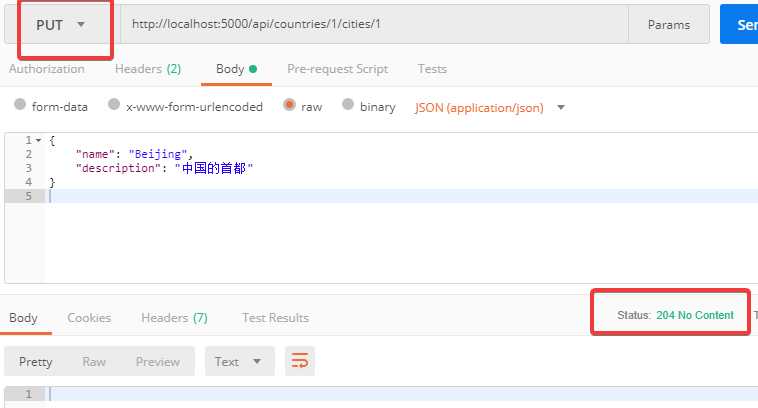Open Pre-request Script tab
Viewport: 758px width, 408px height.
pos(337,69)
